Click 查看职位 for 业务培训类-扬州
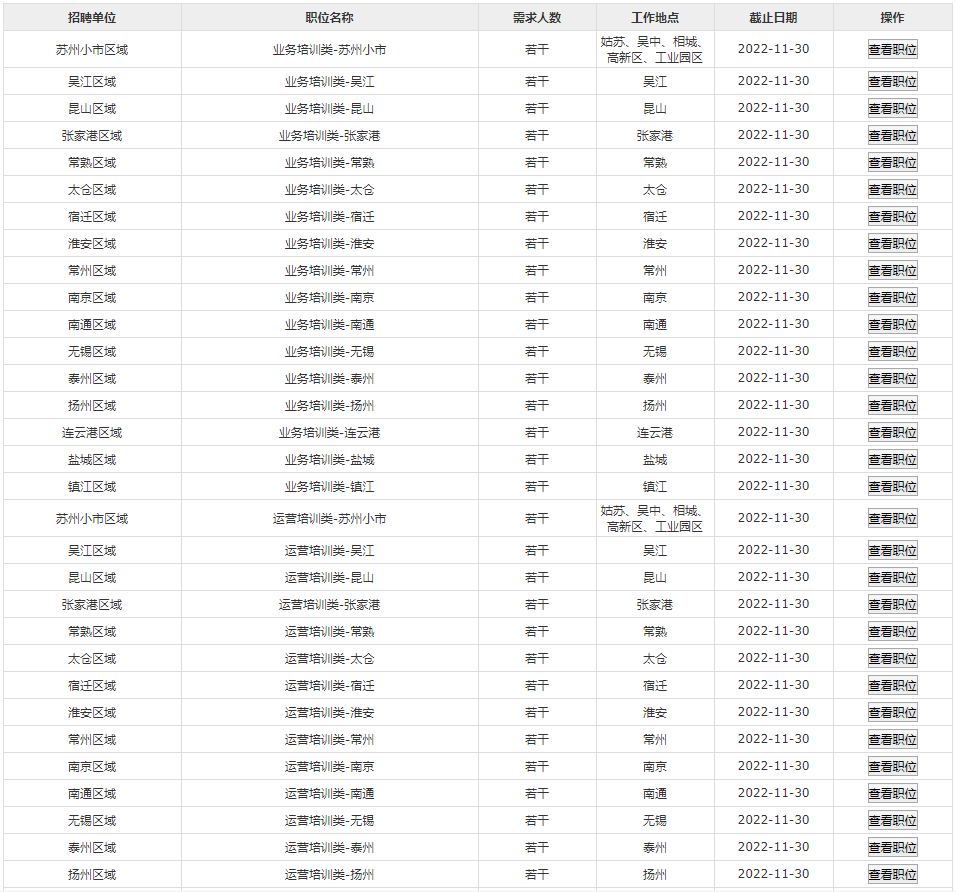The width and height of the screenshot is (956, 892). 893,405
